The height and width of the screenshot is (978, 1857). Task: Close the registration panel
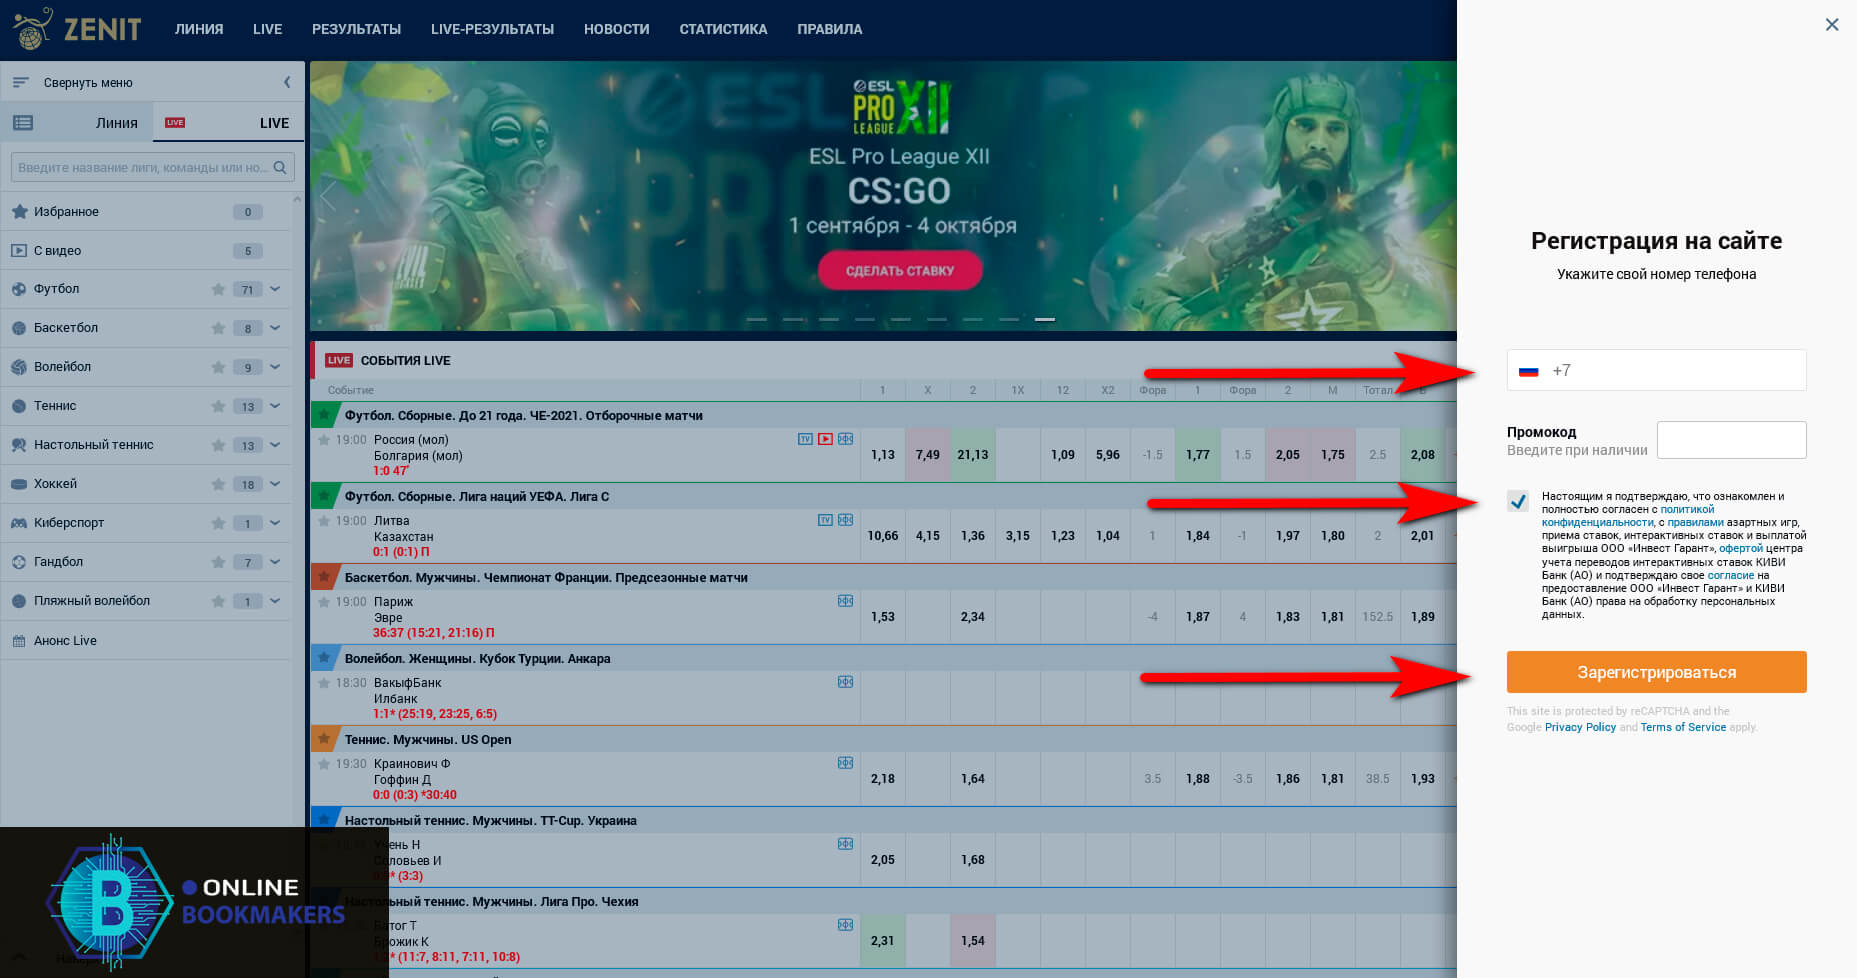coord(1832,25)
